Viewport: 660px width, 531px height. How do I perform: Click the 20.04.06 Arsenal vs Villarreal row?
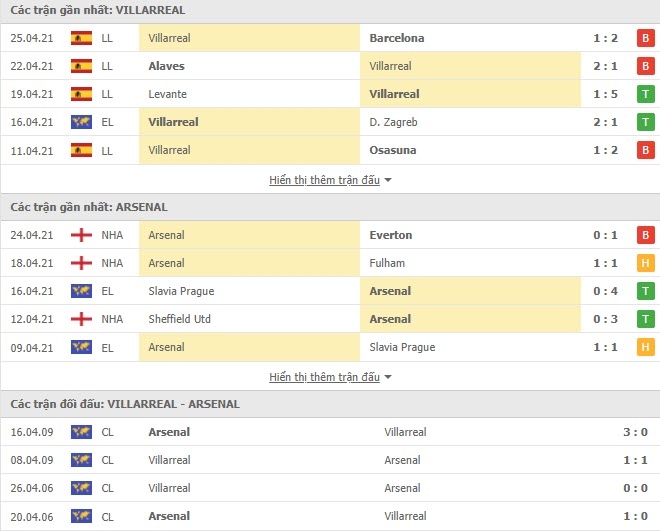click(330, 516)
